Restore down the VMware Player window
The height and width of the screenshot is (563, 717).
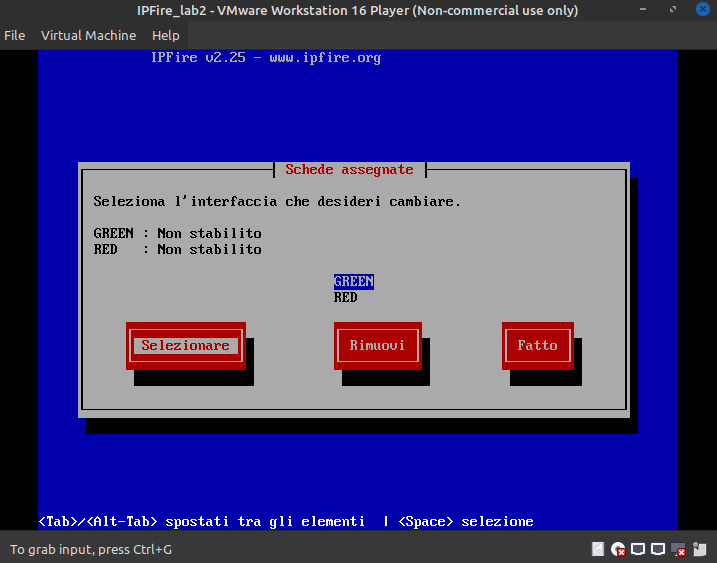(673, 9)
